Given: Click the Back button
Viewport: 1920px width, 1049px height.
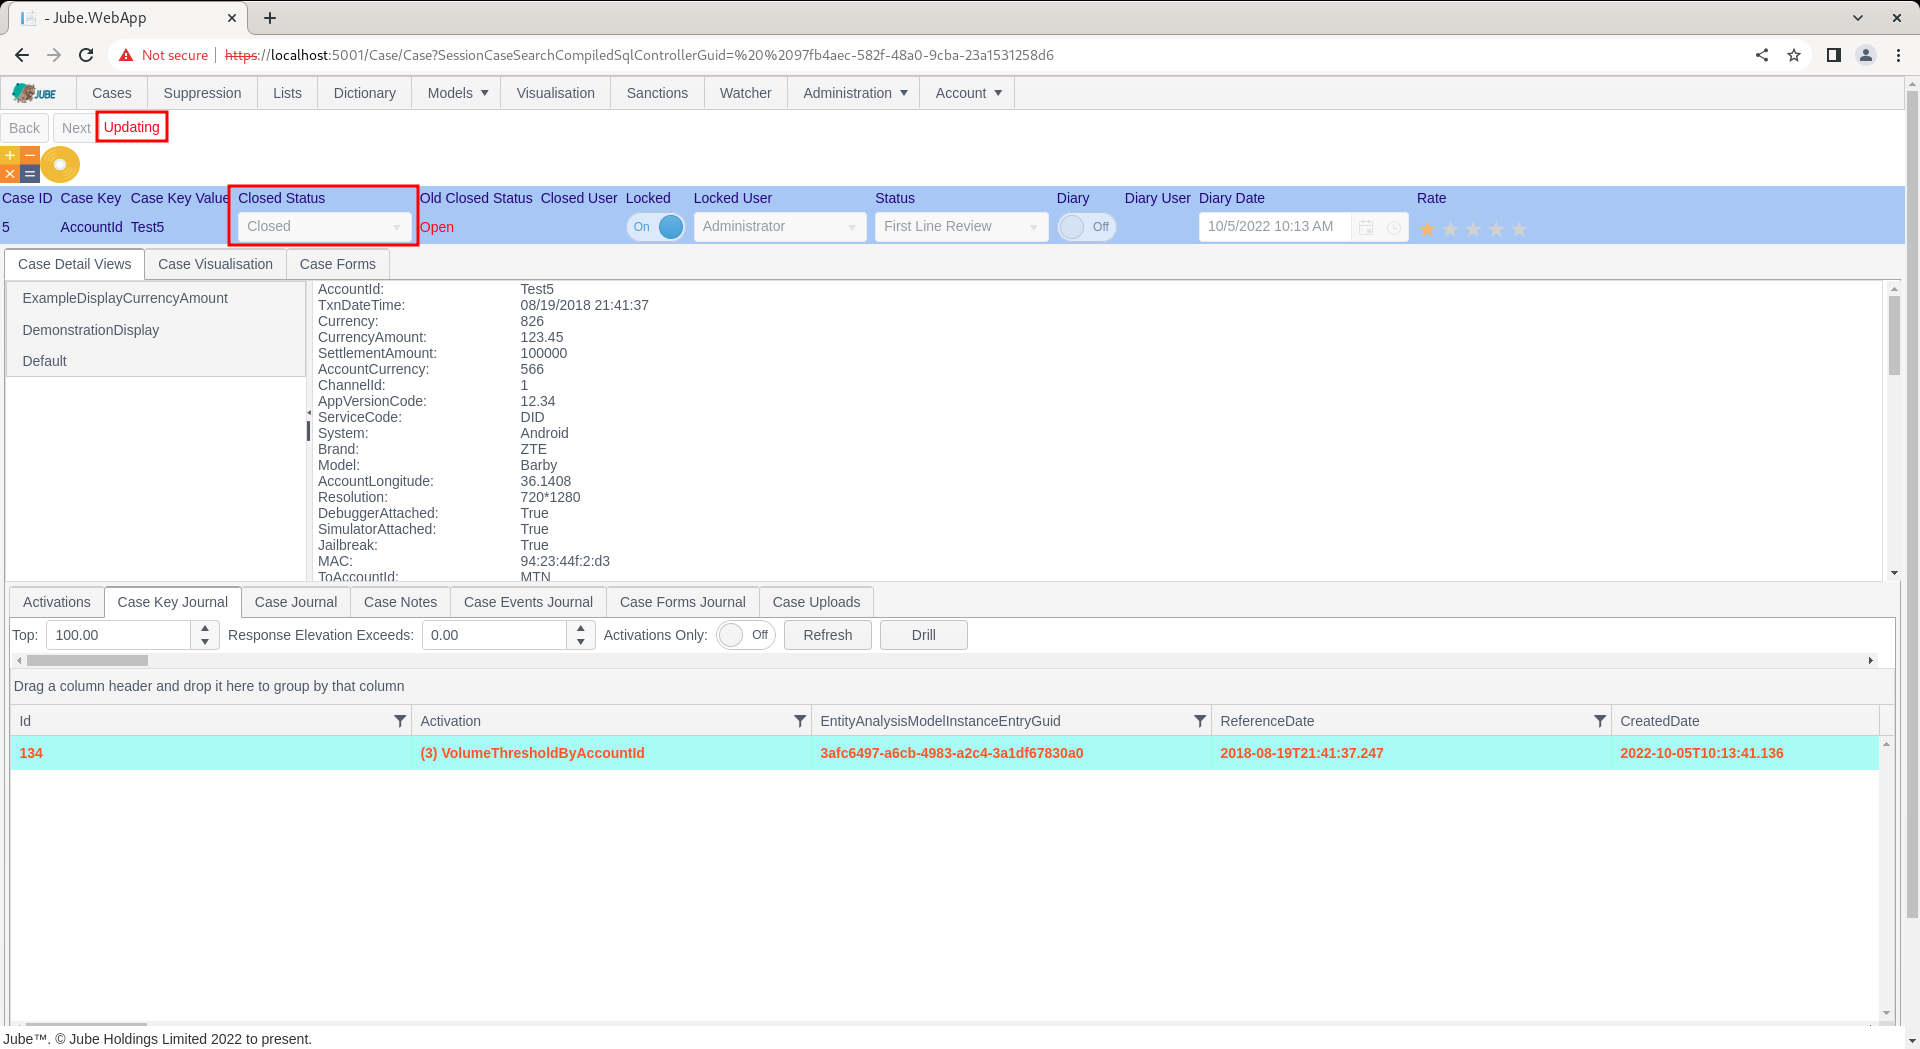Looking at the screenshot, I should click(25, 128).
